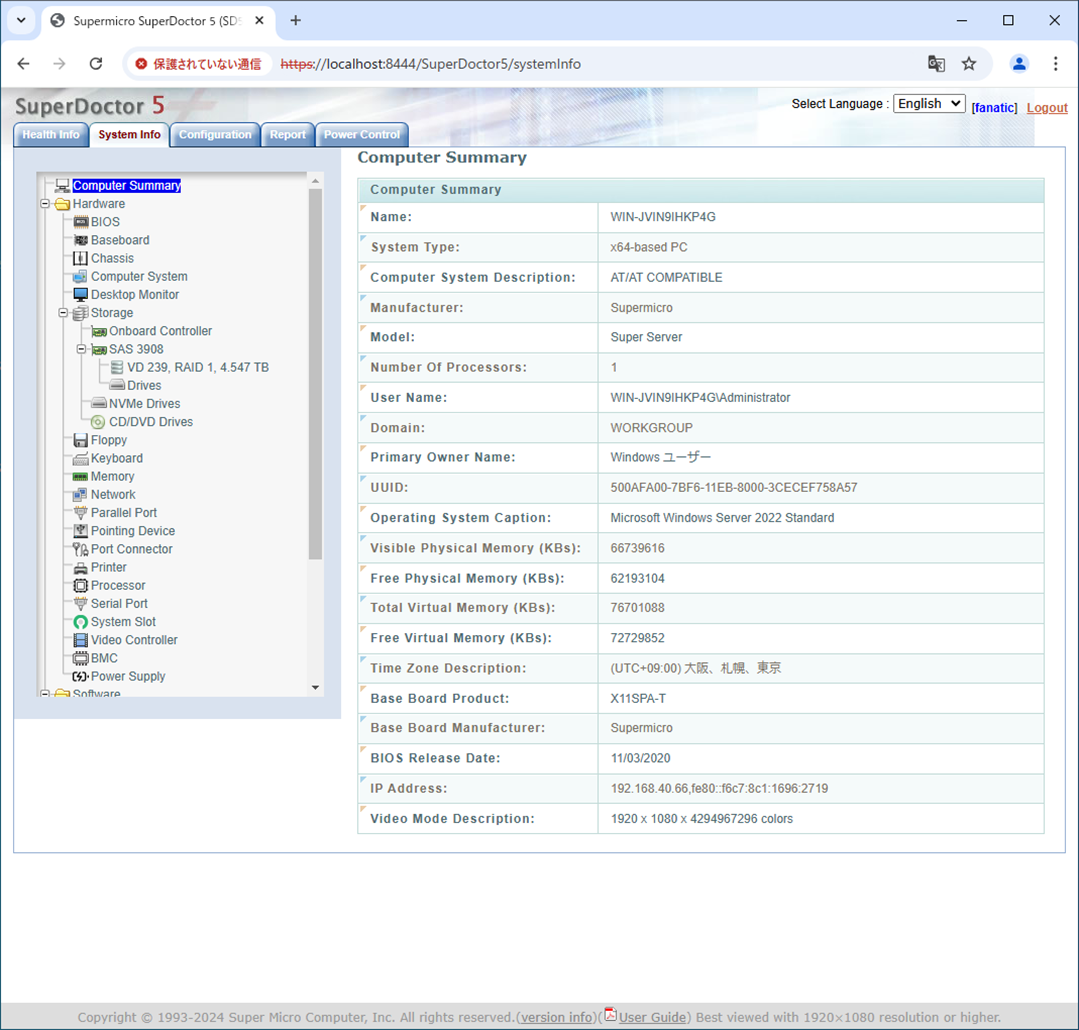This screenshot has height=1030, width=1079.
Task: Click the browser address bar URL
Action: 431,64
